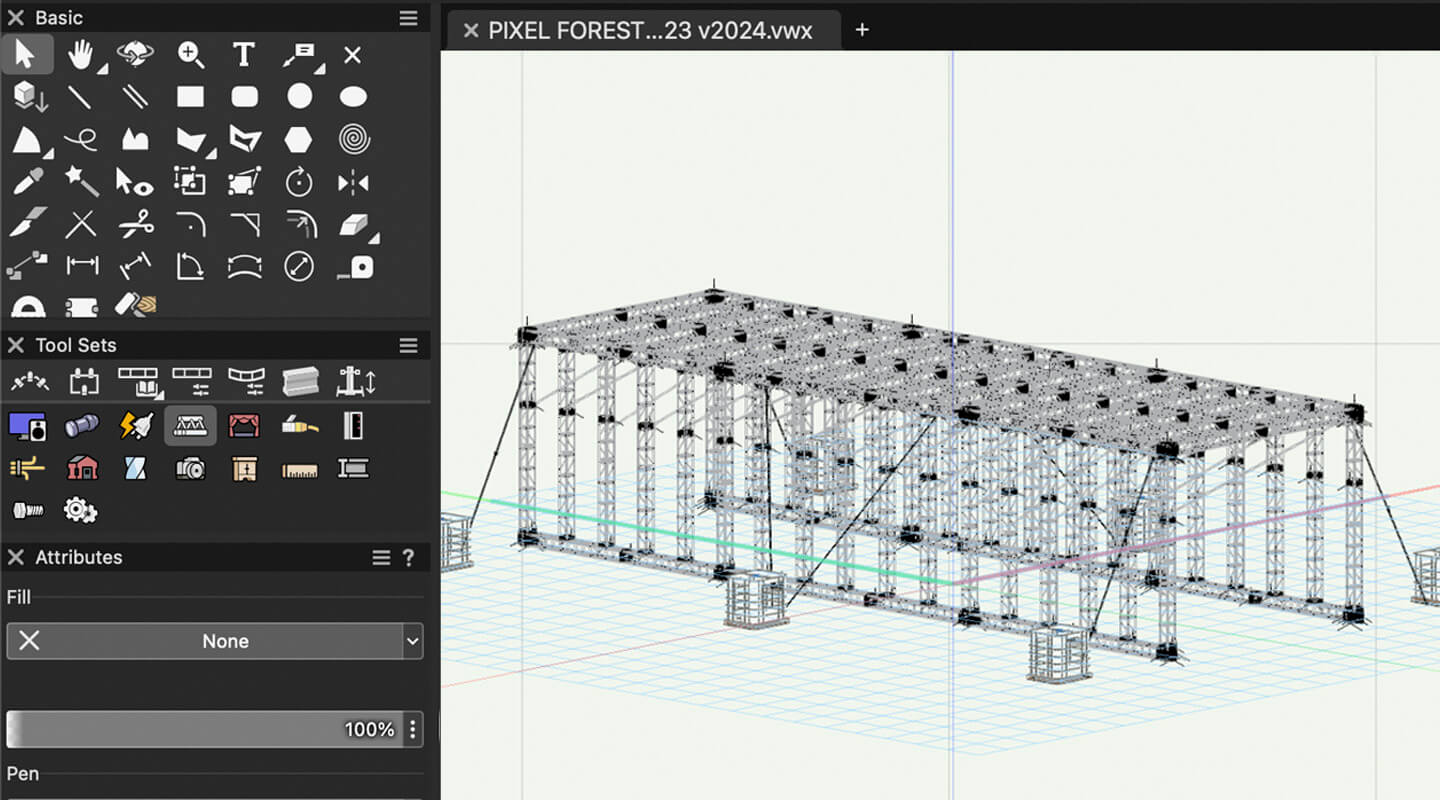
Task: Select the Attribute Mapping roller tool
Action: tap(135, 304)
